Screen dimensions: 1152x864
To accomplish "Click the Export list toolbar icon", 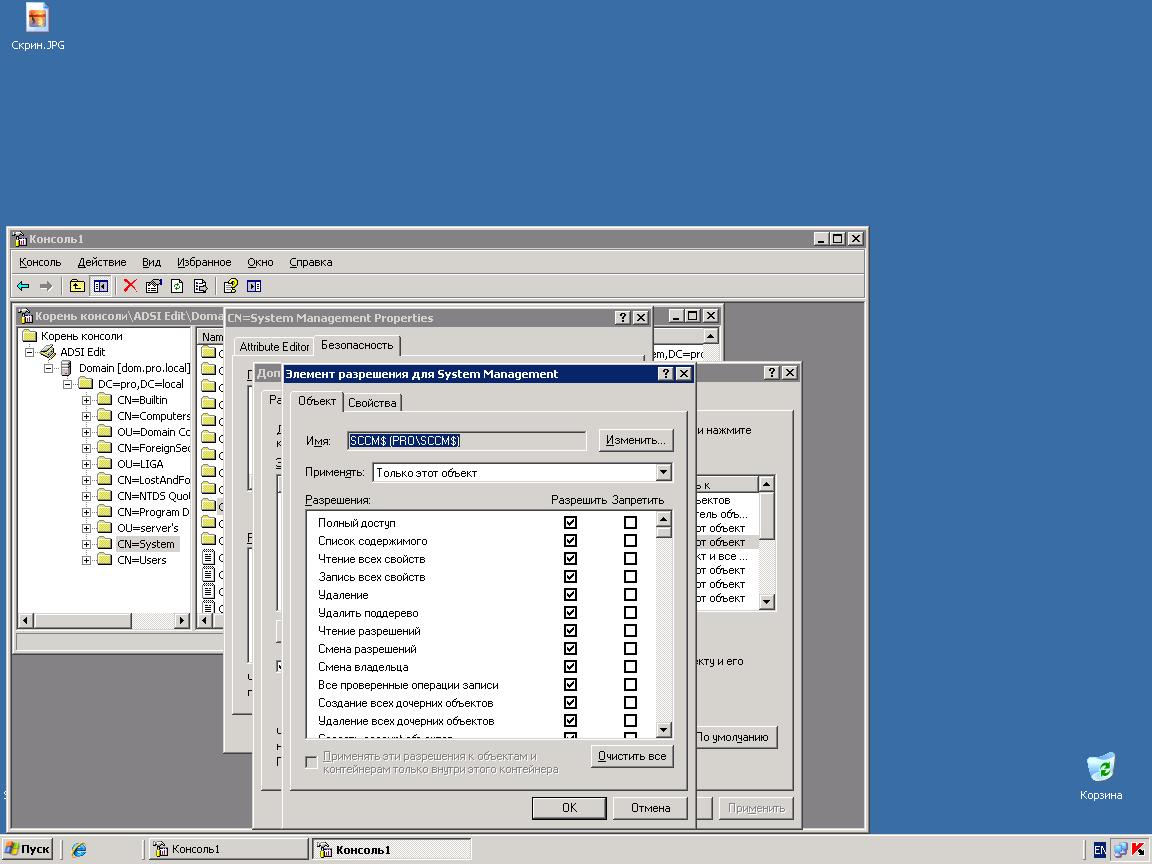I will [x=200, y=286].
